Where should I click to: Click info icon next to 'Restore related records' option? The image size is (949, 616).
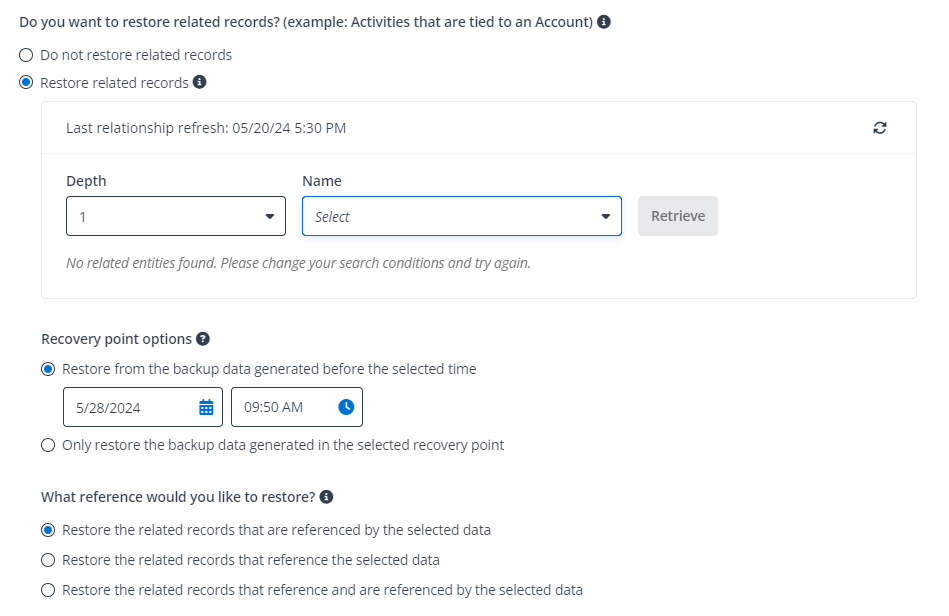[x=200, y=82]
